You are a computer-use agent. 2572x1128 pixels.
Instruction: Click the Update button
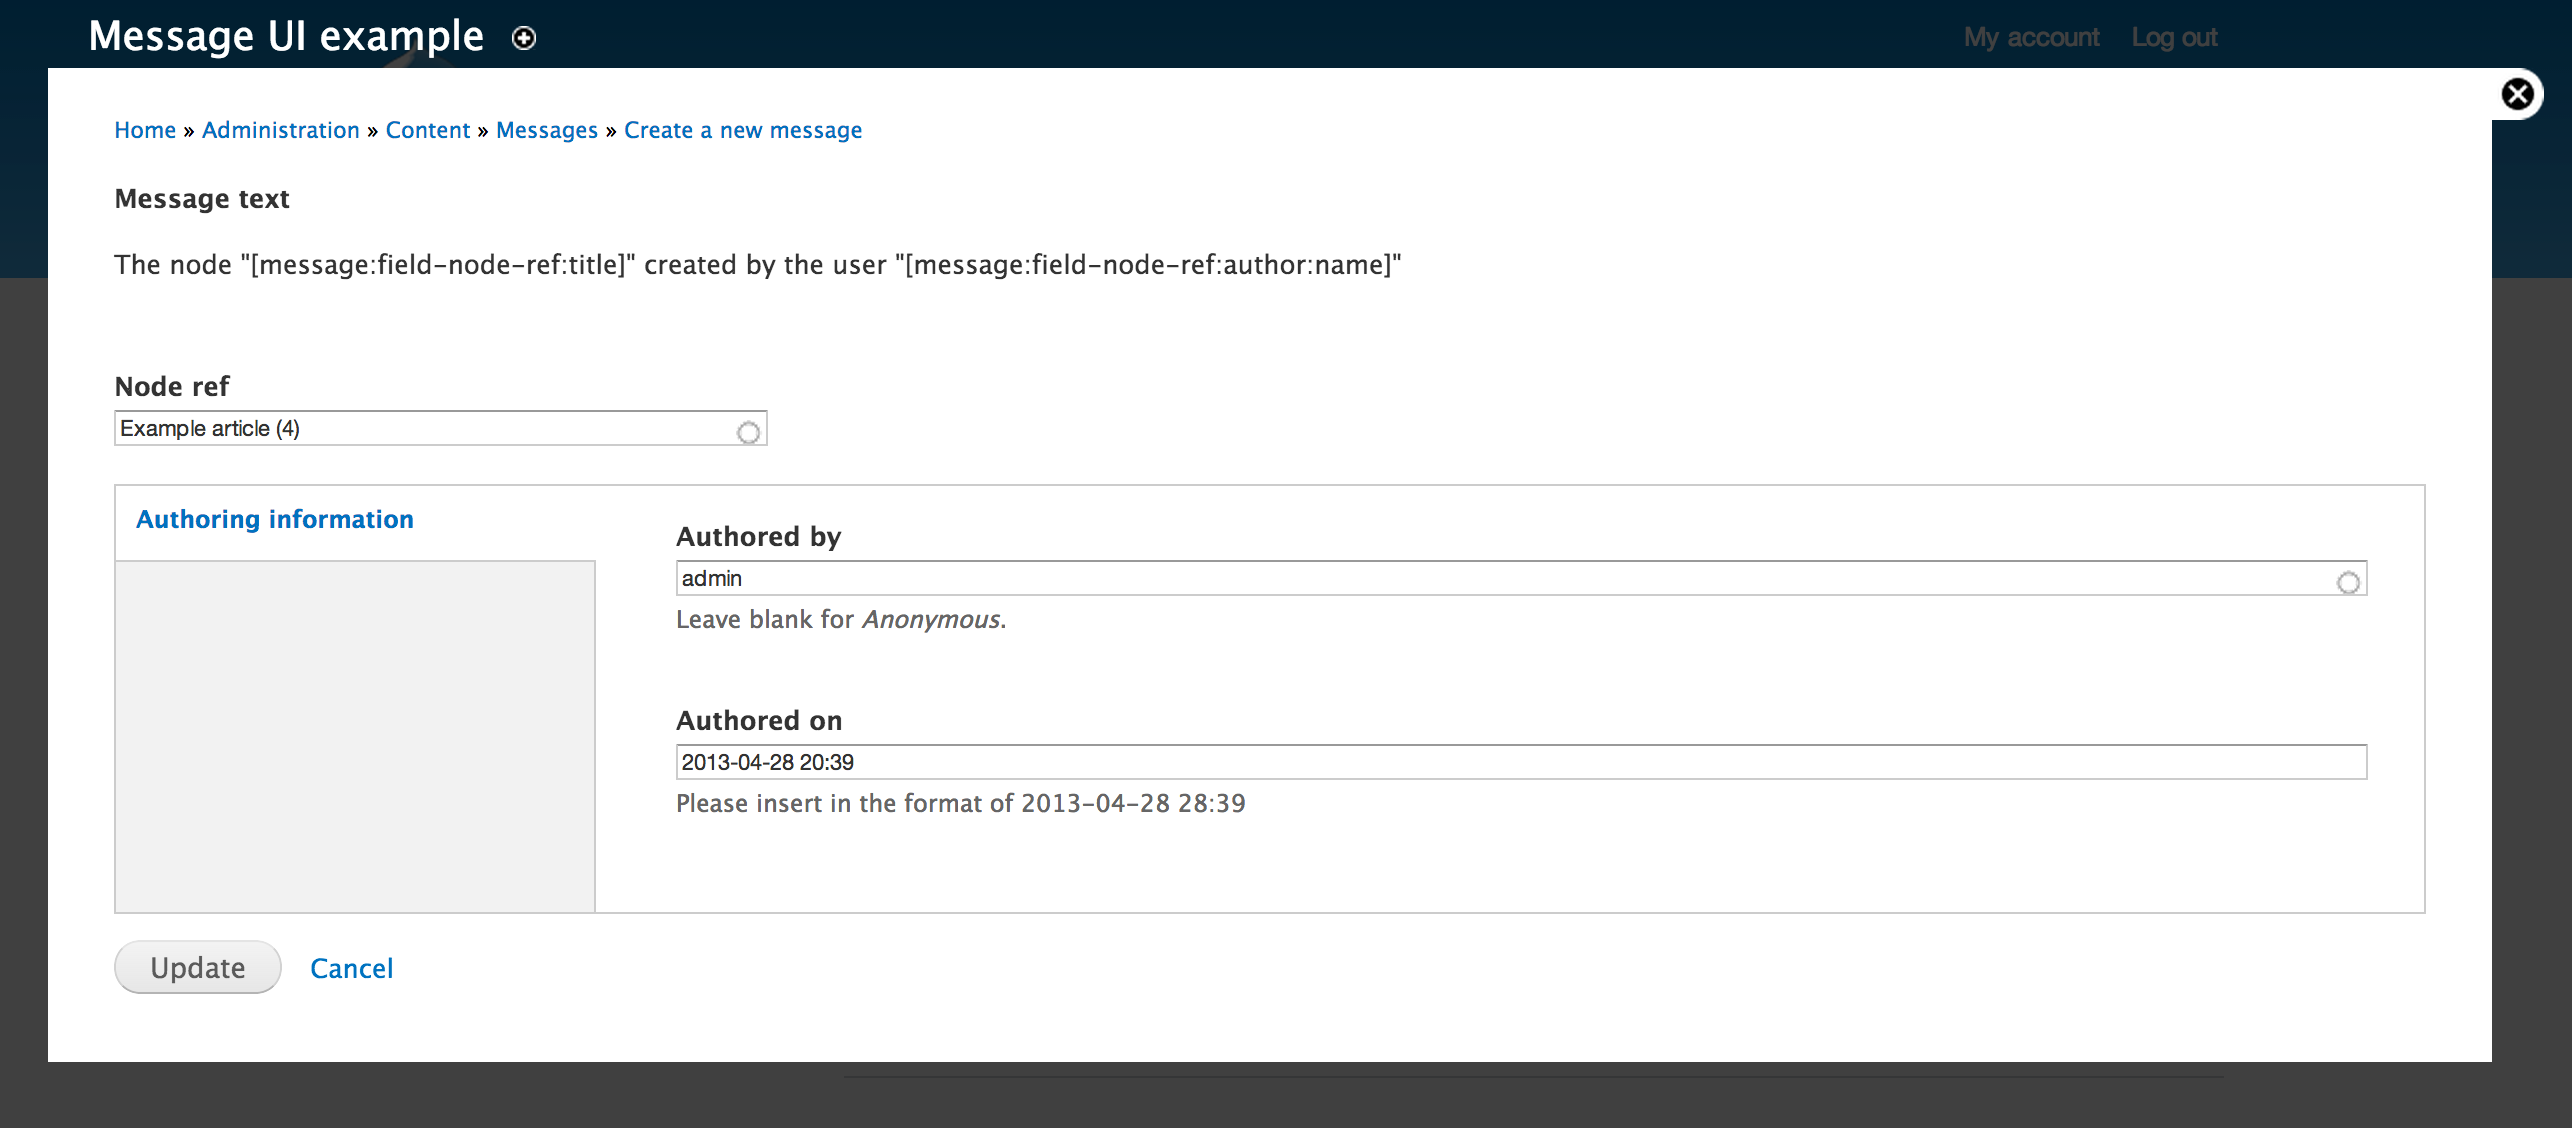tap(198, 967)
